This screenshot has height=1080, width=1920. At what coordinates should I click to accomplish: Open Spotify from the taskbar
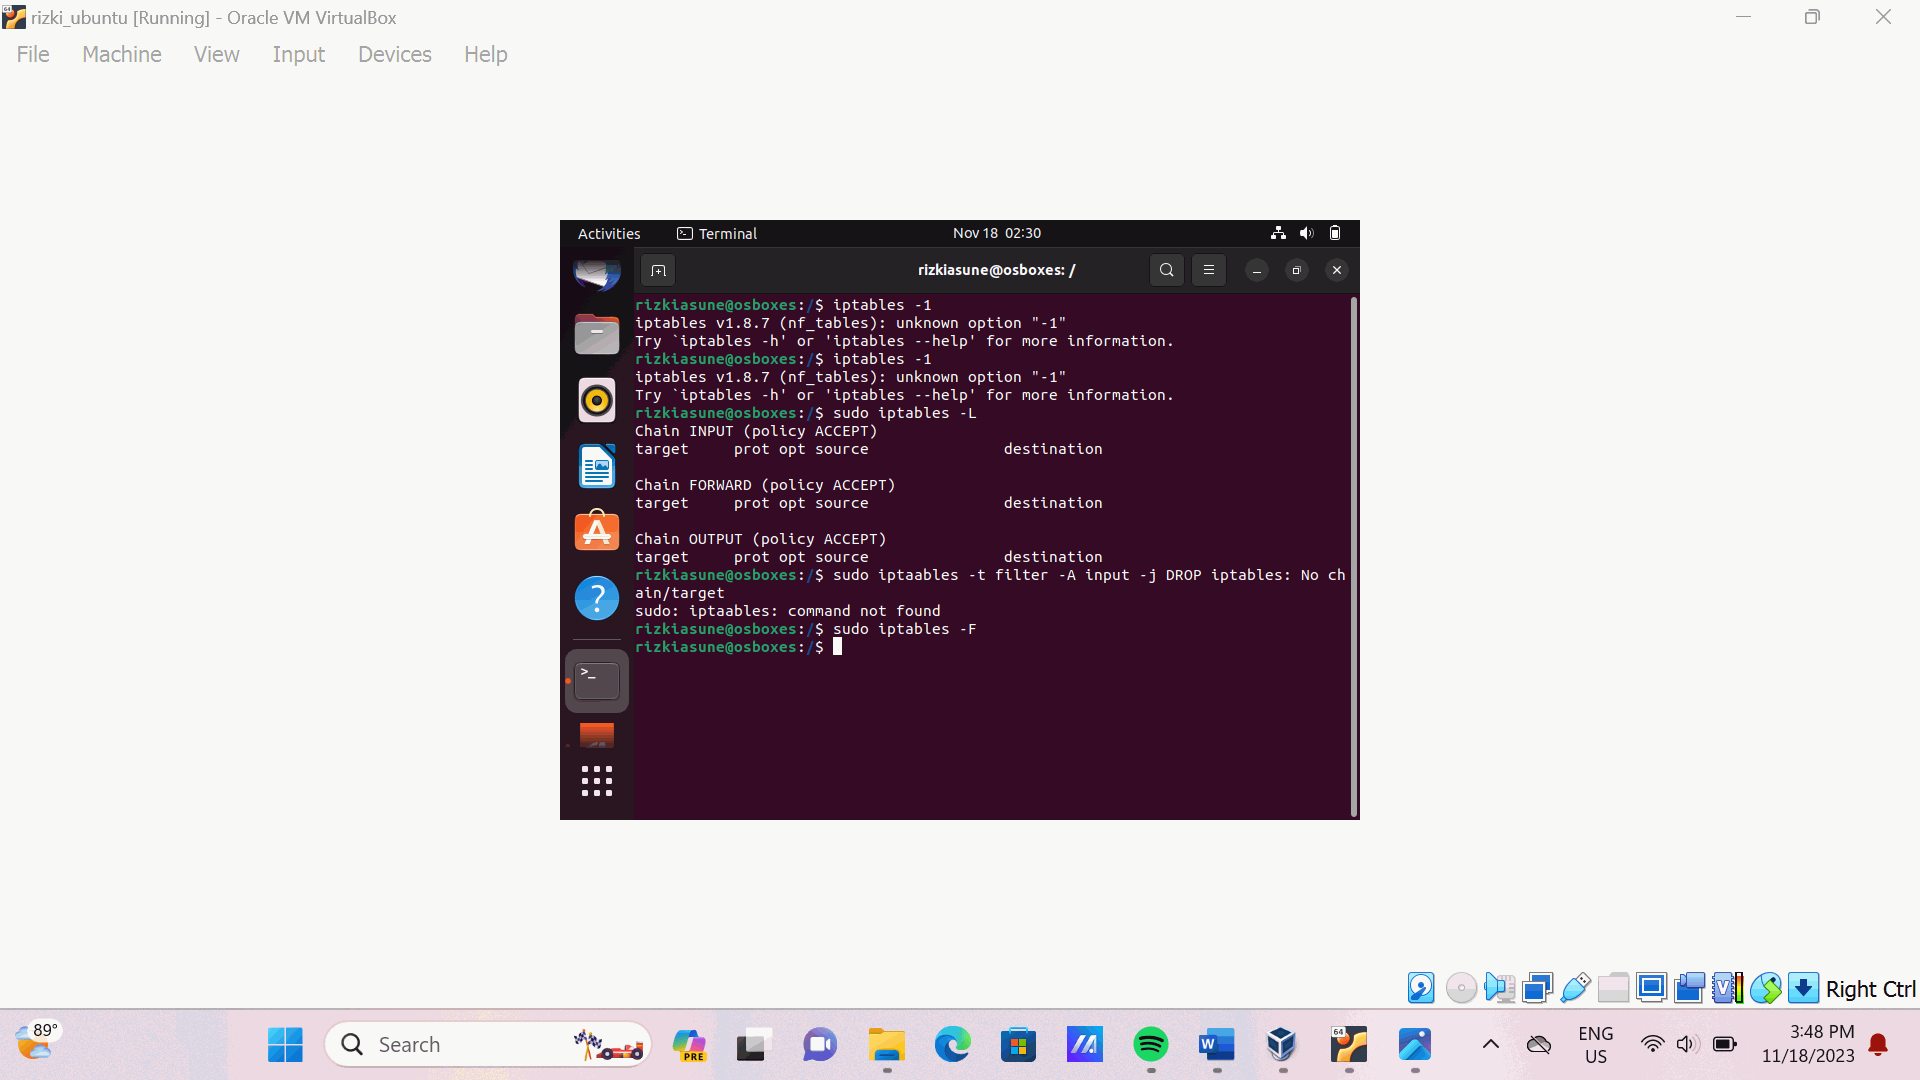click(x=1151, y=1044)
